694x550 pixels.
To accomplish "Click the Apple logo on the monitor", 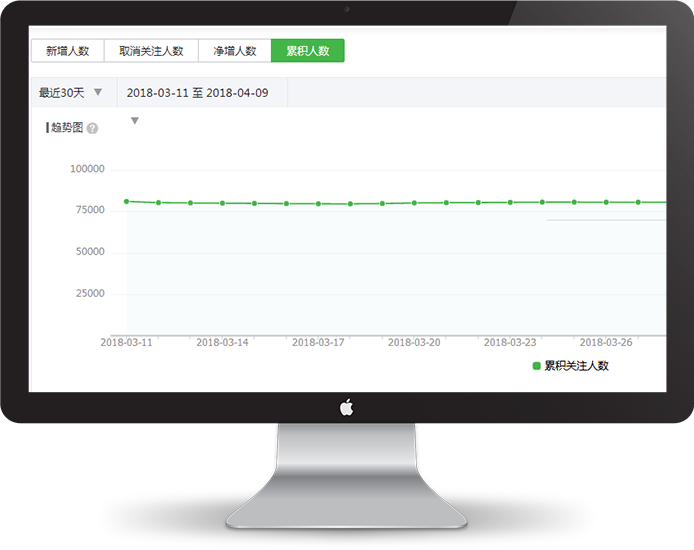I will 346,407.
